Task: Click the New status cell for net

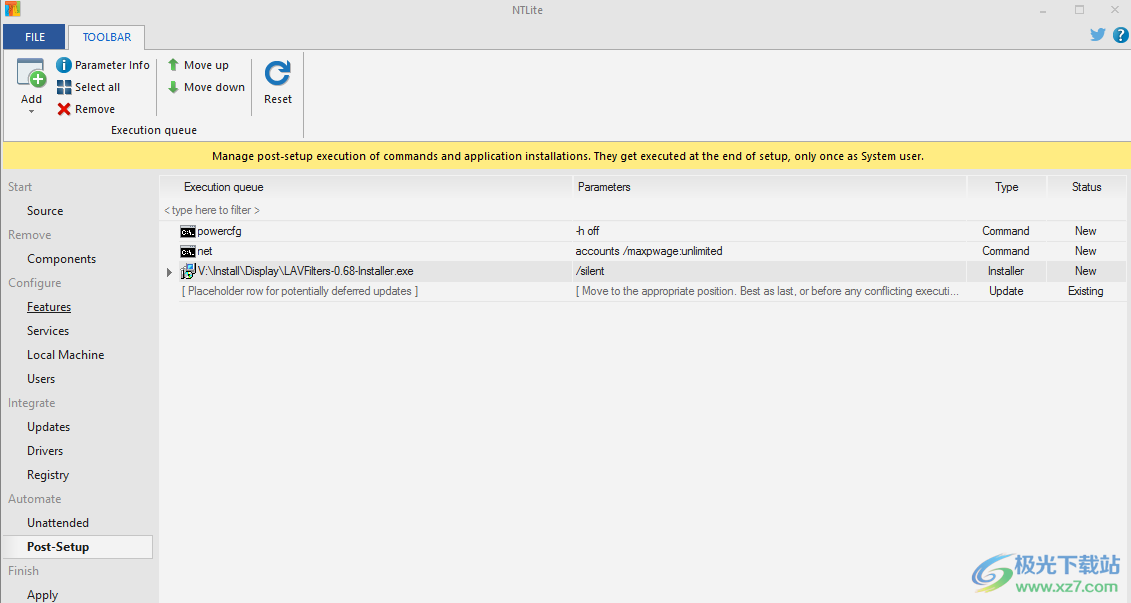Action: [x=1086, y=252]
